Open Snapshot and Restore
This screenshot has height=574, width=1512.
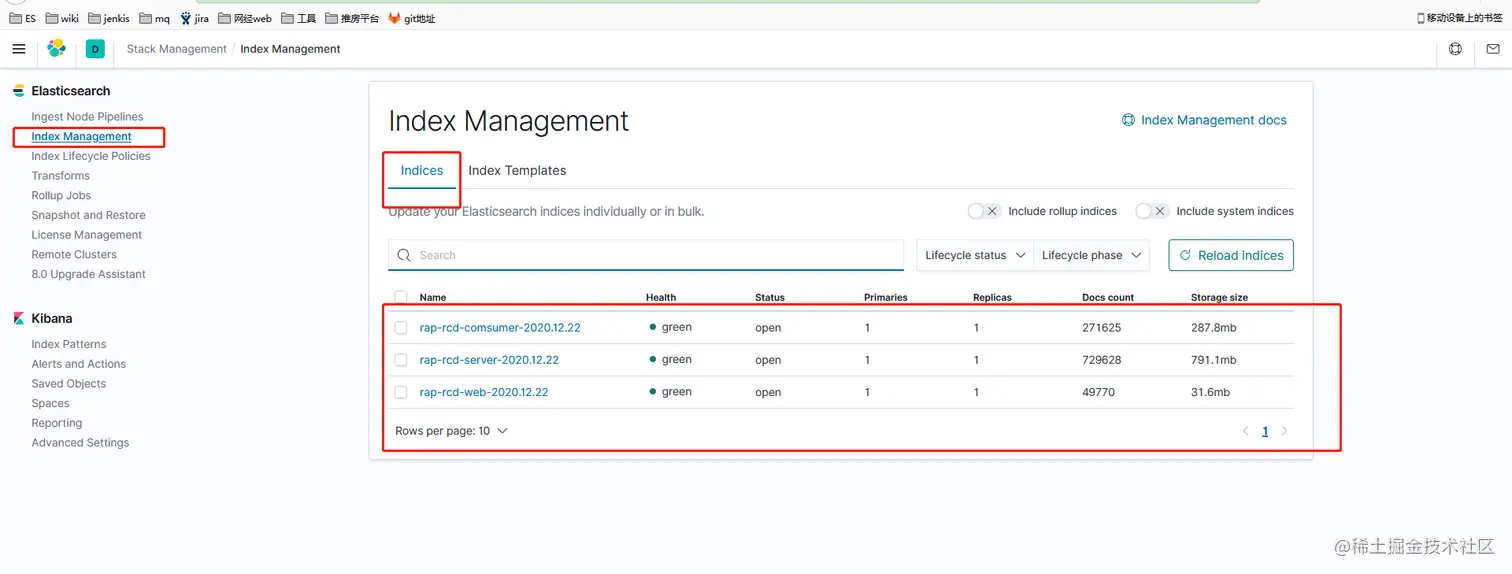pyautogui.click(x=88, y=215)
